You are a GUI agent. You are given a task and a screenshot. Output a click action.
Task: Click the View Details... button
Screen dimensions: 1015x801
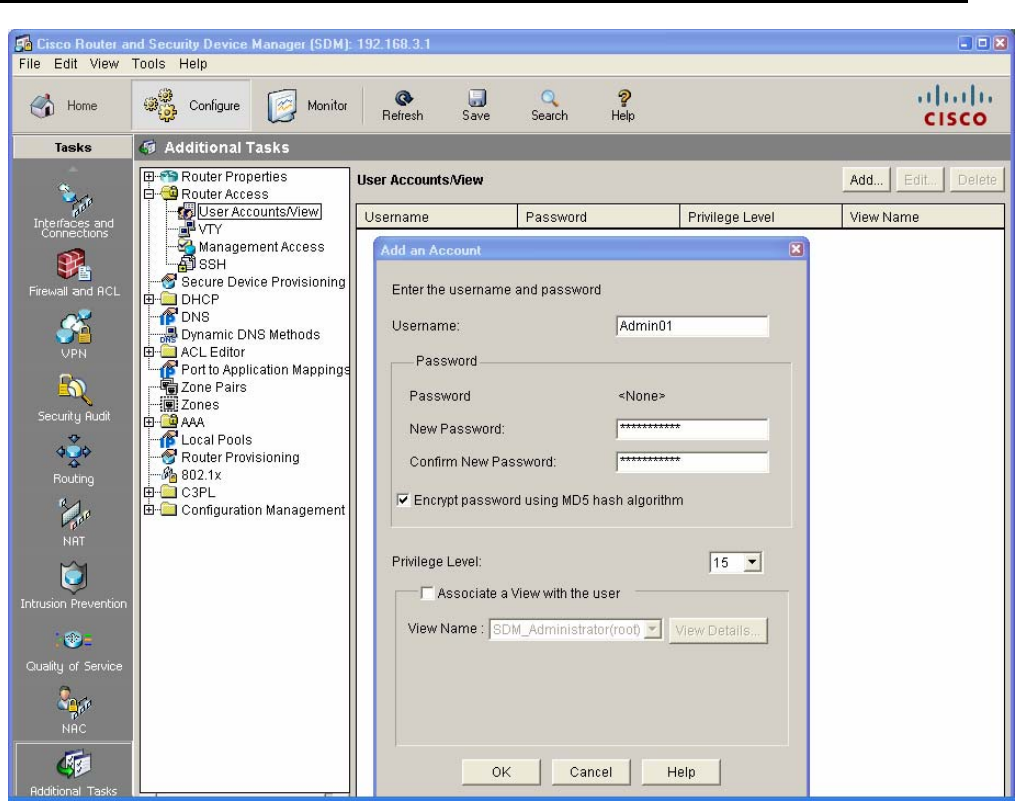pos(718,630)
